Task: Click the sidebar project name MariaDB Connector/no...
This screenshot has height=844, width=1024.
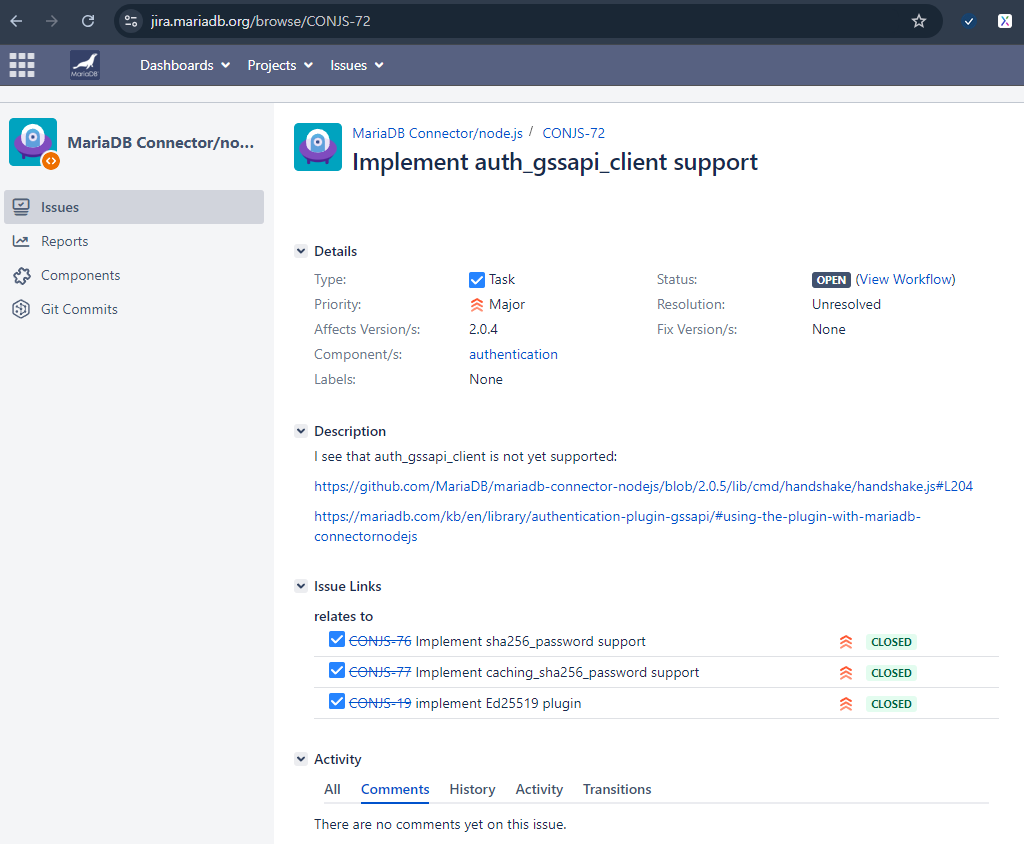Action: (161, 142)
